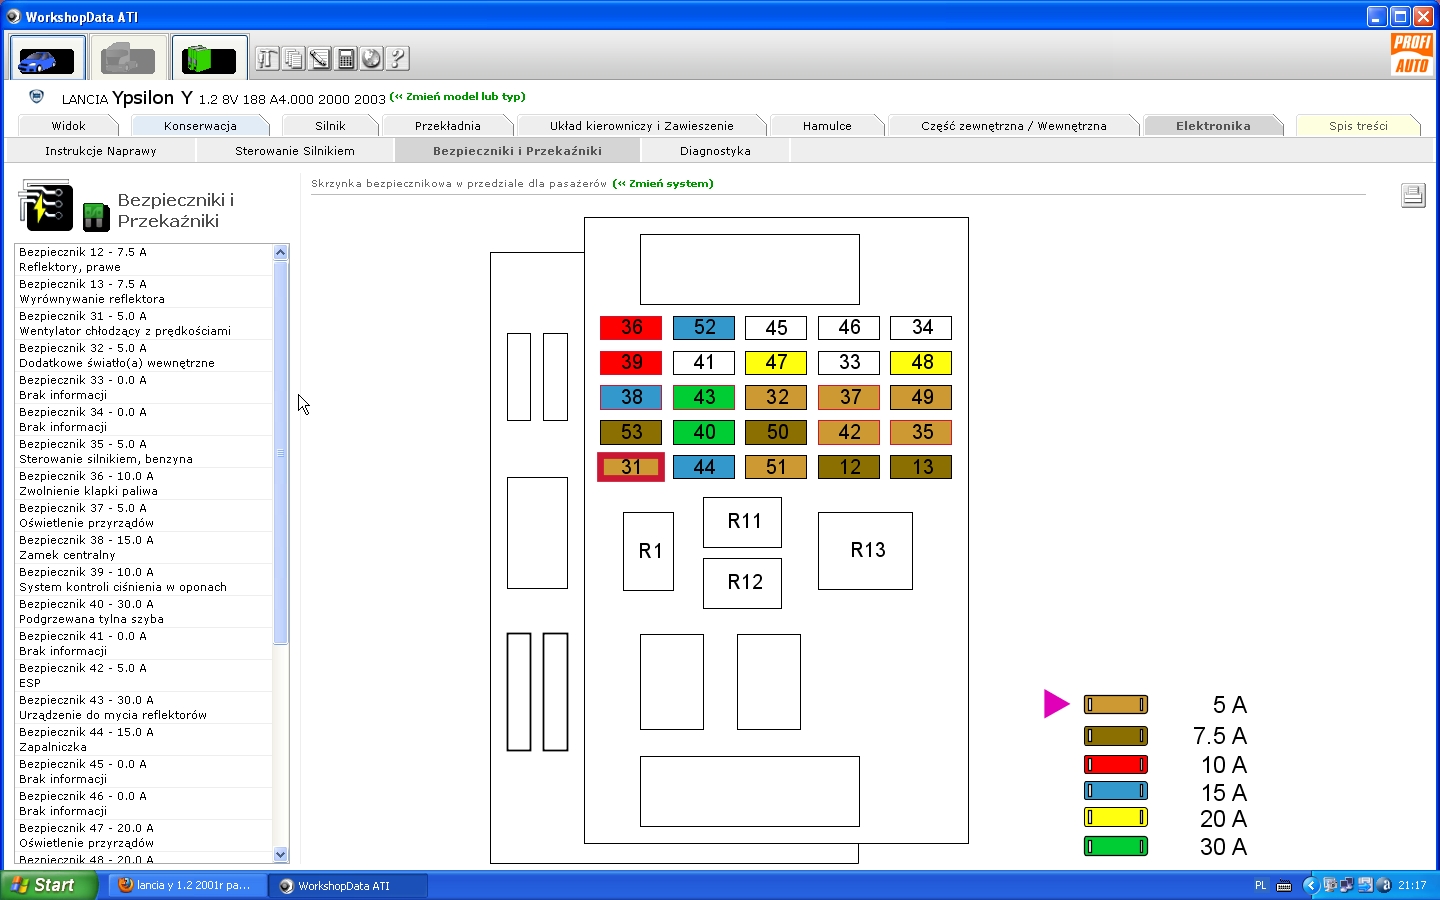Switch to the Hamulce tab

[x=827, y=126]
